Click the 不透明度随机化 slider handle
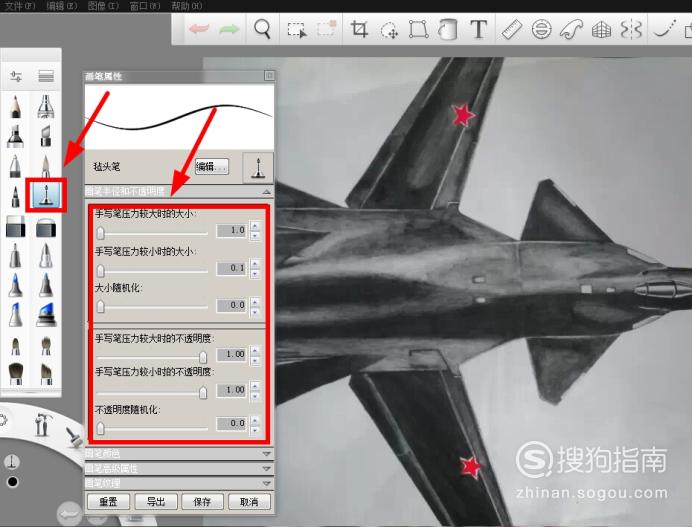Image resolution: width=692 pixels, height=527 pixels. click(x=101, y=428)
